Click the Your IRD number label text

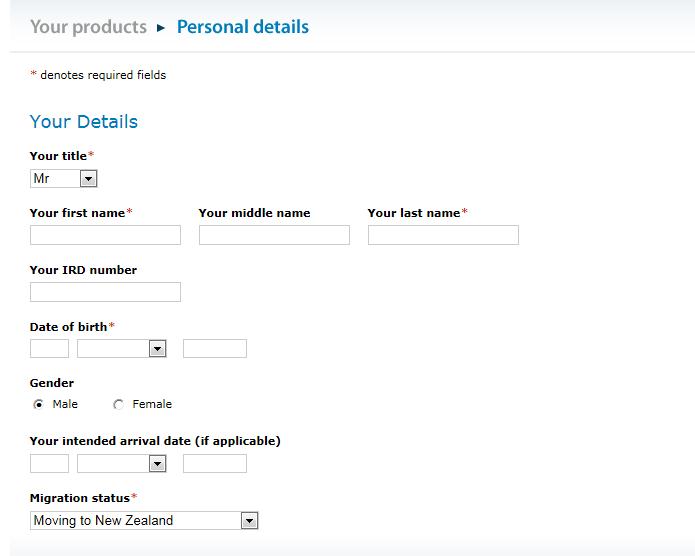83,270
